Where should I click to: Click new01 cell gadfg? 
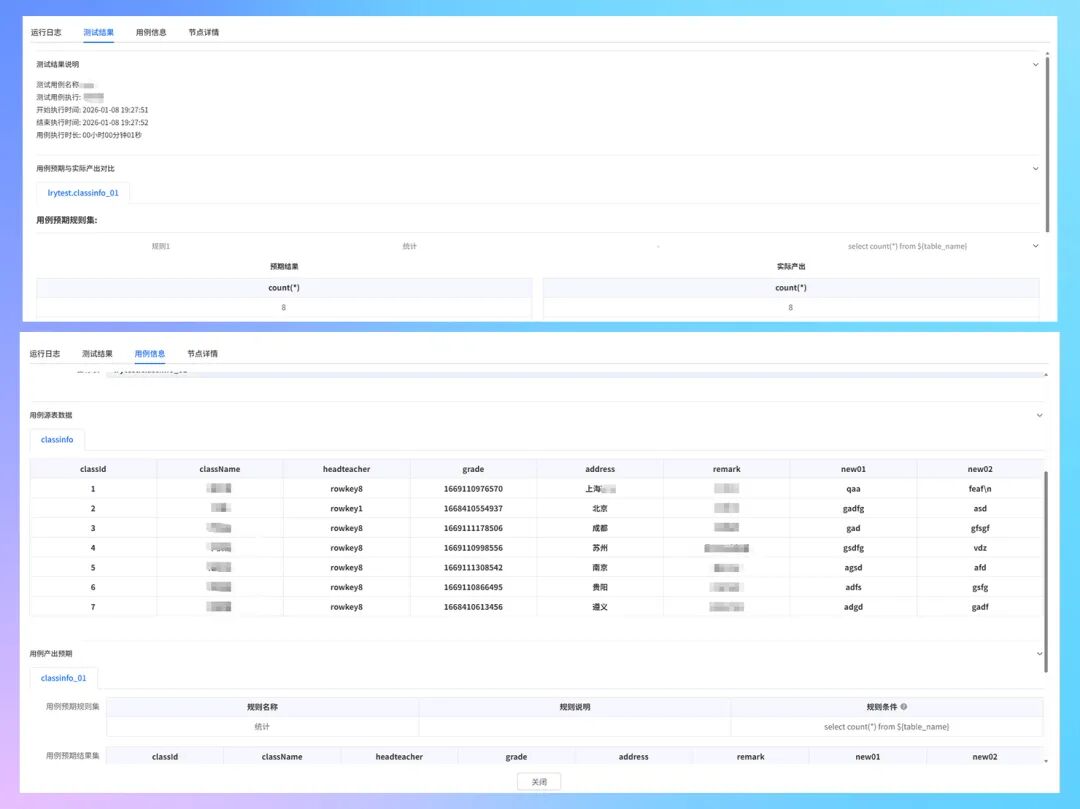click(x=853, y=509)
